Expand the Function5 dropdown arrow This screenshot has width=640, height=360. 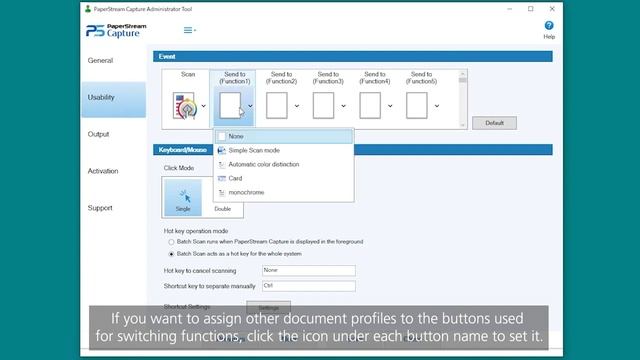[x=437, y=106]
